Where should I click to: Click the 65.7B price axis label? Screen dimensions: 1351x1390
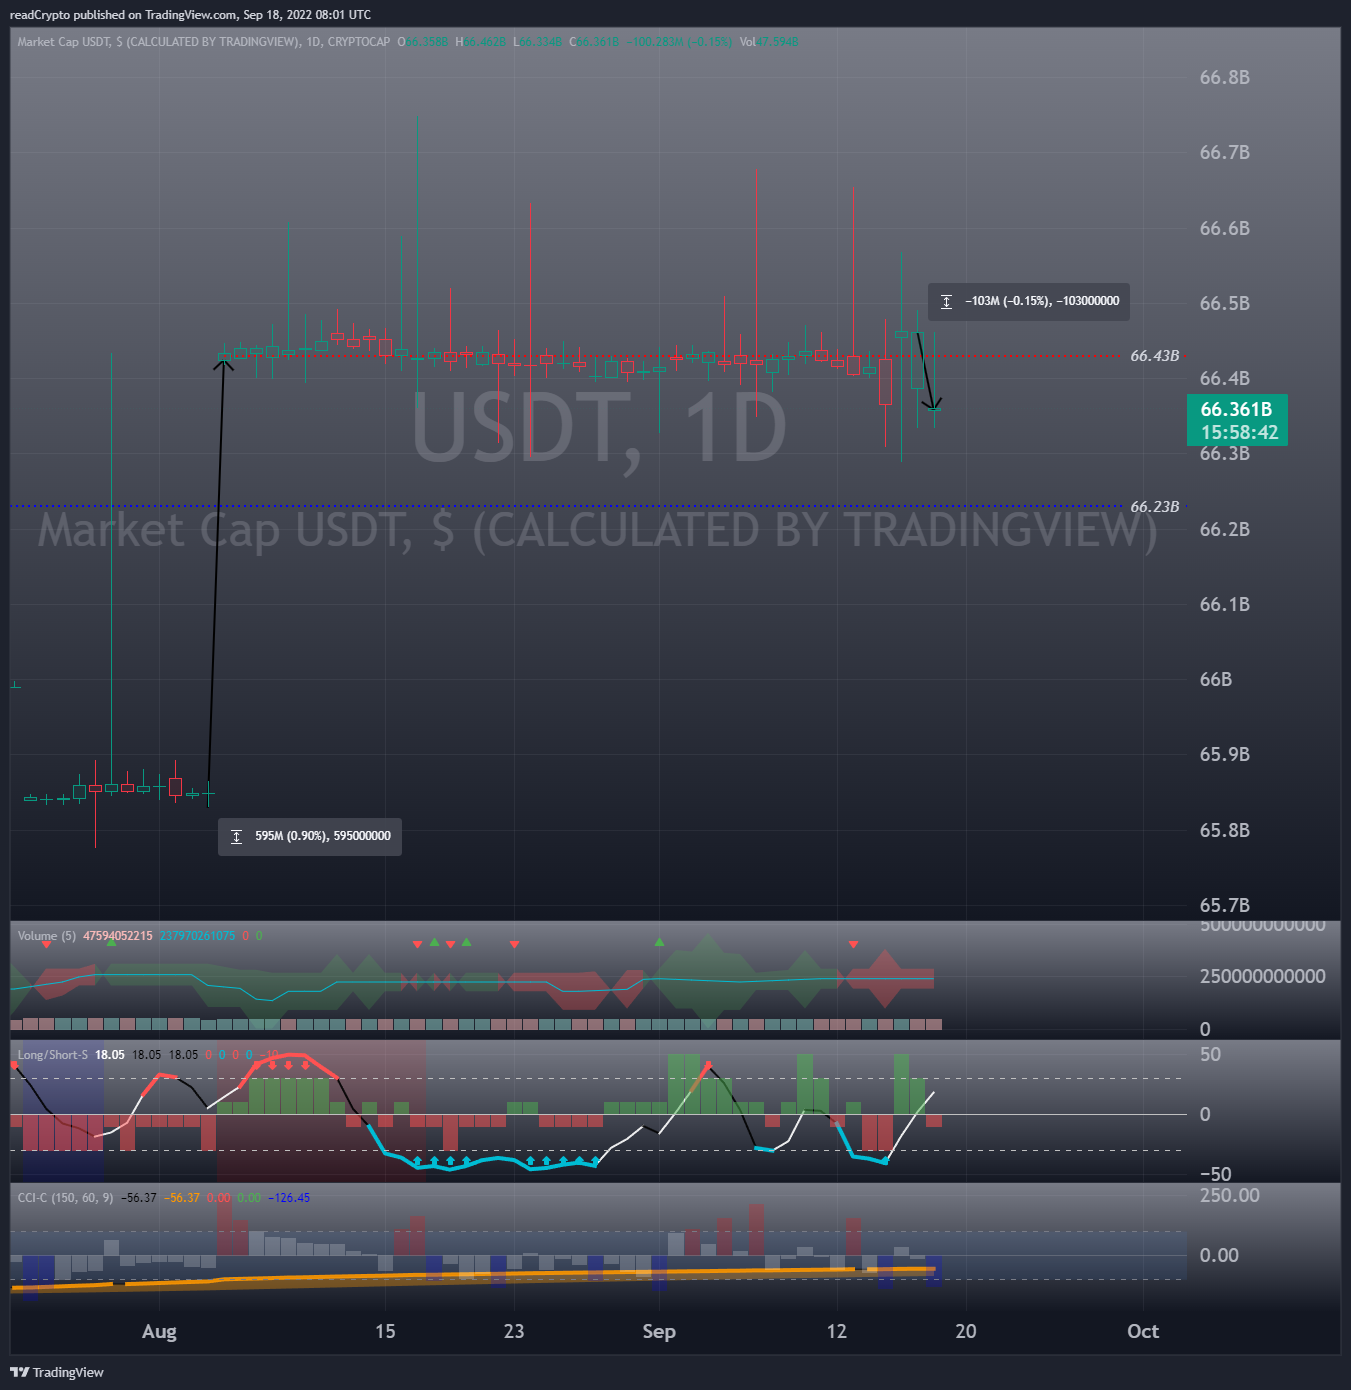(1224, 905)
